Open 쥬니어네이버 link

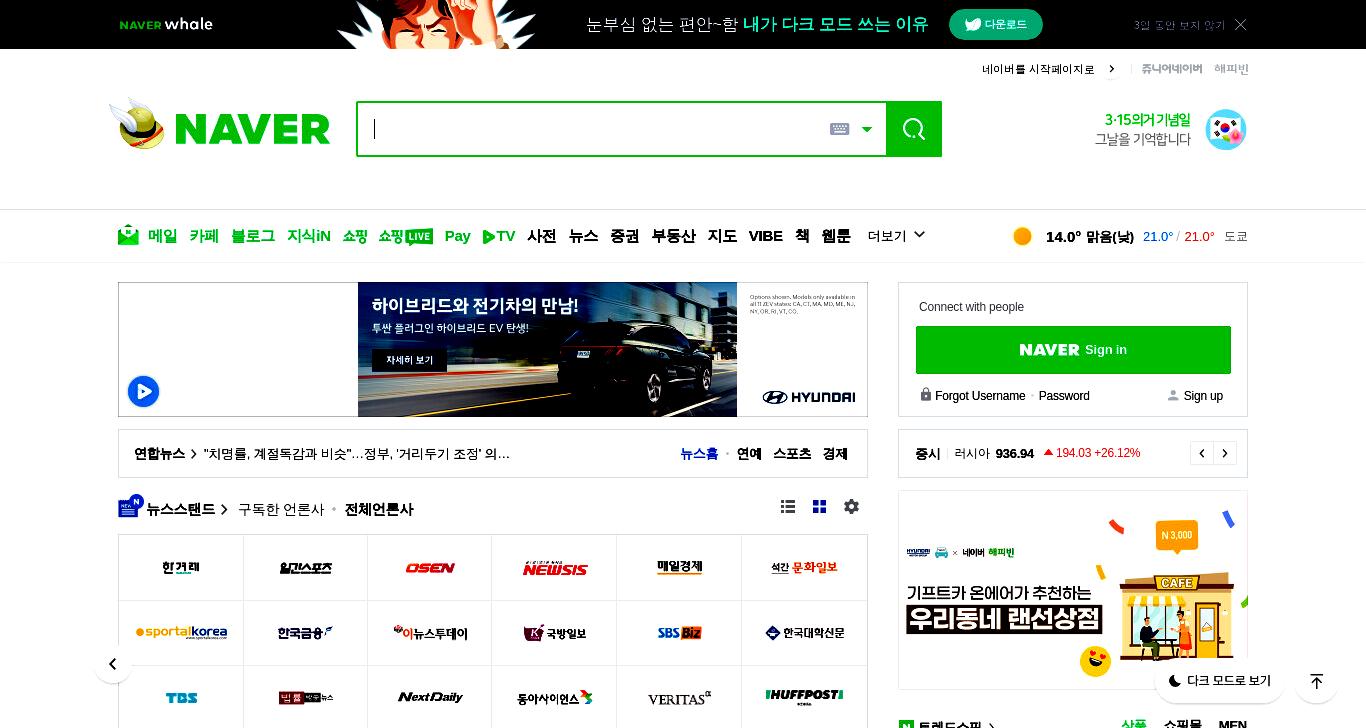click(1172, 69)
